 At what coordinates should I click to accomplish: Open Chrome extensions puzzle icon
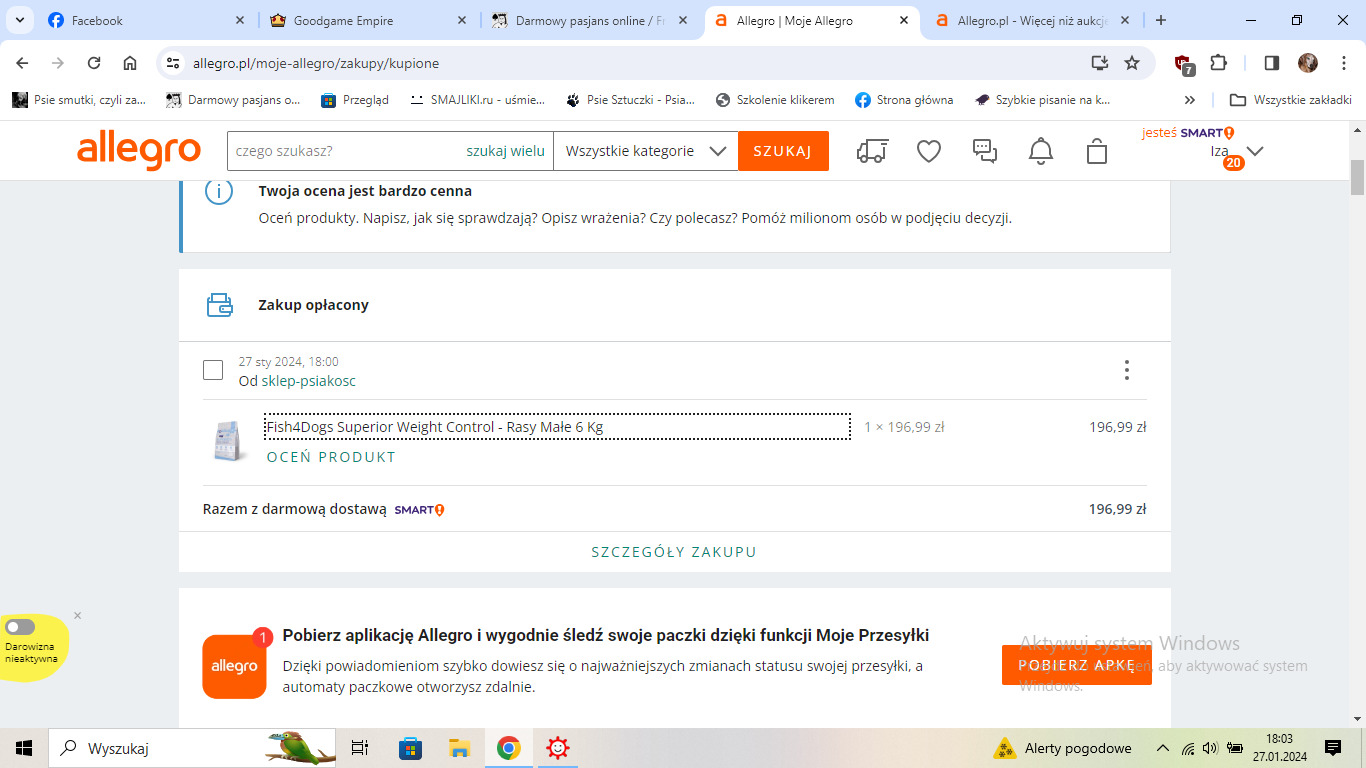[x=1218, y=63]
